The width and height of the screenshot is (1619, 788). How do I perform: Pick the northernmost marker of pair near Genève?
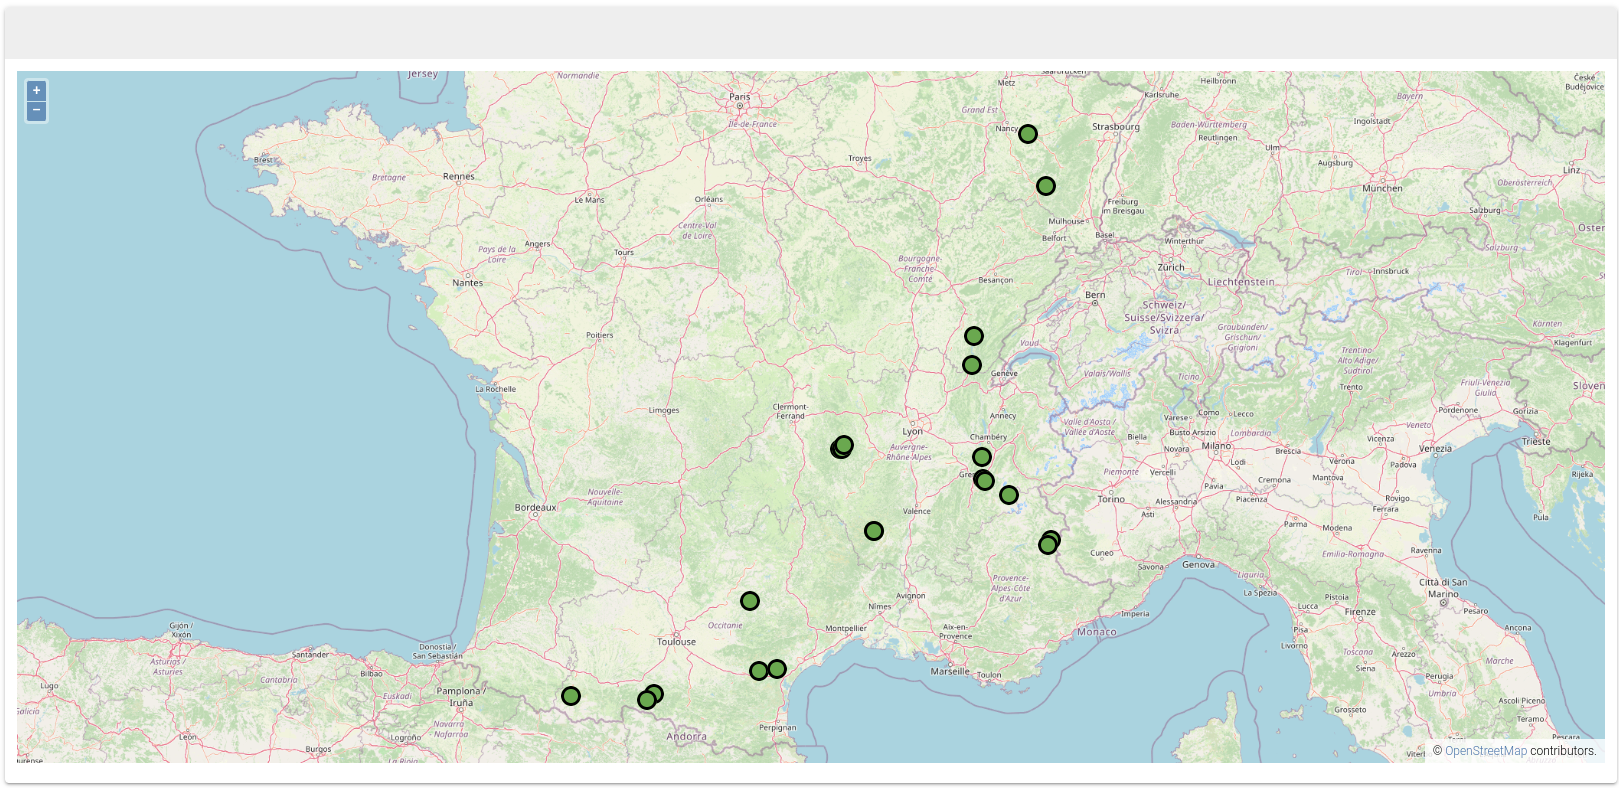(x=974, y=336)
